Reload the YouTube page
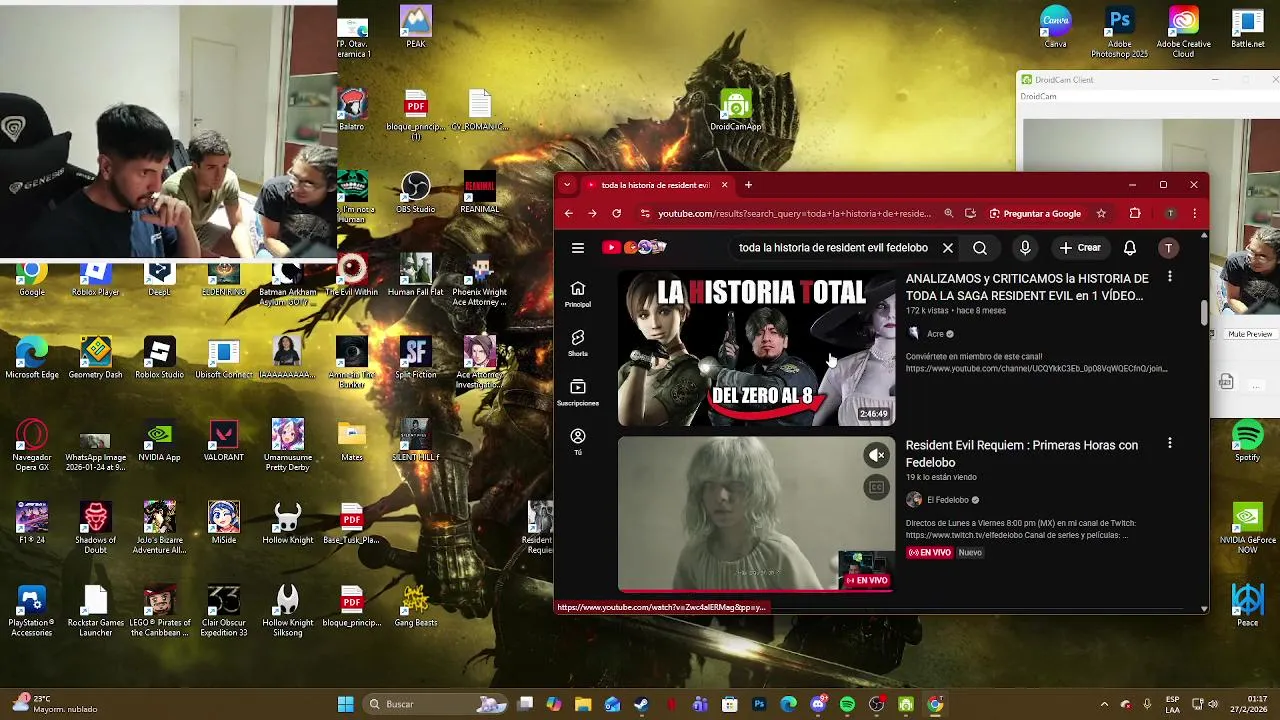Viewport: 1280px width, 720px height. point(616,213)
